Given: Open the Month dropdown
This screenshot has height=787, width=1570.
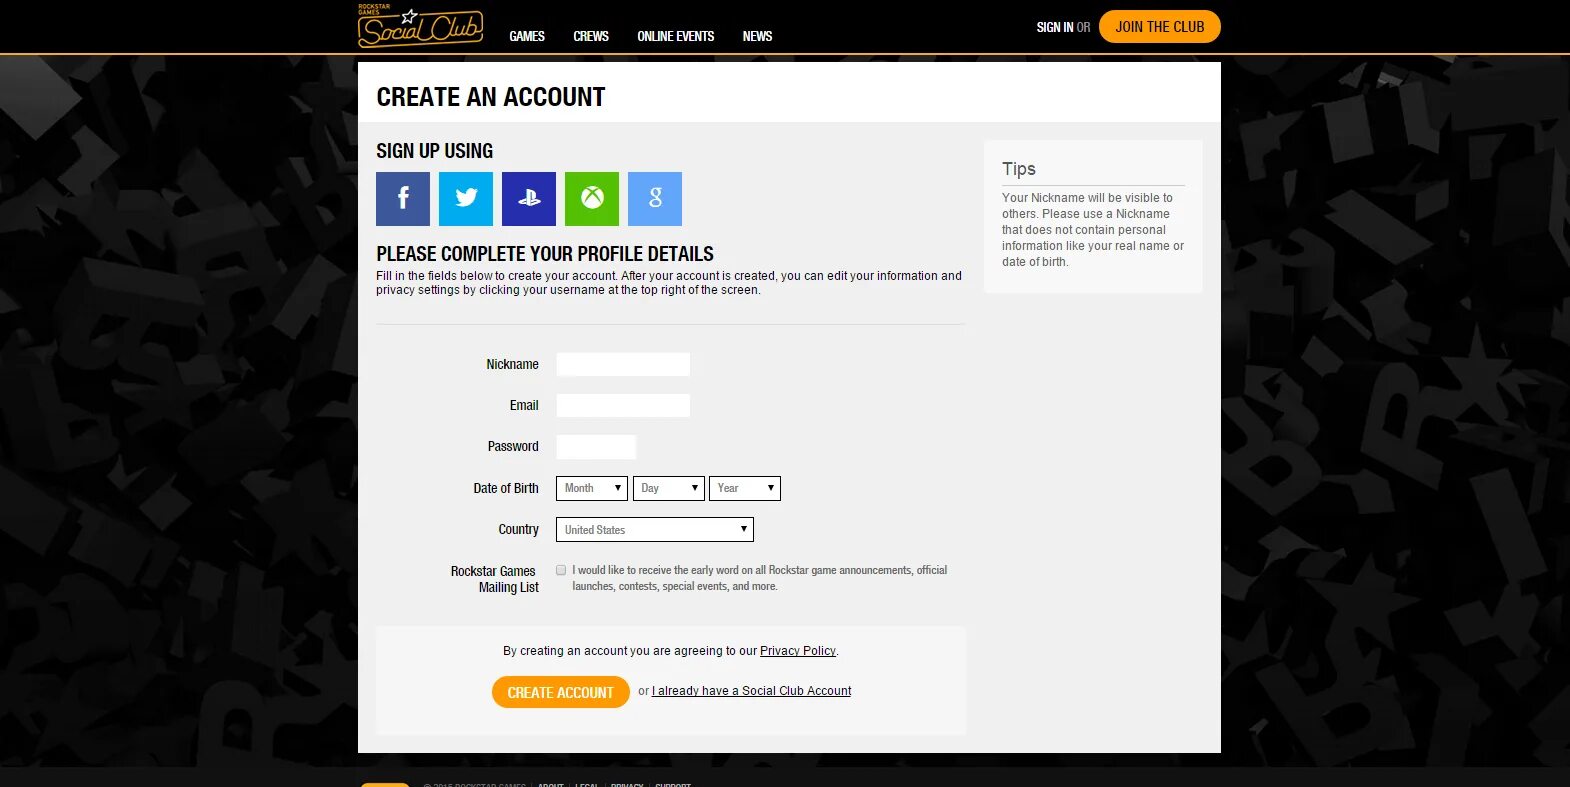Looking at the screenshot, I should [x=592, y=488].
